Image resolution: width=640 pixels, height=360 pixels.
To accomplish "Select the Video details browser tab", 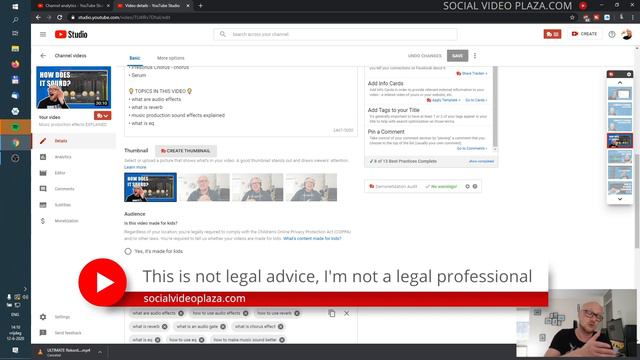I will (152, 6).
